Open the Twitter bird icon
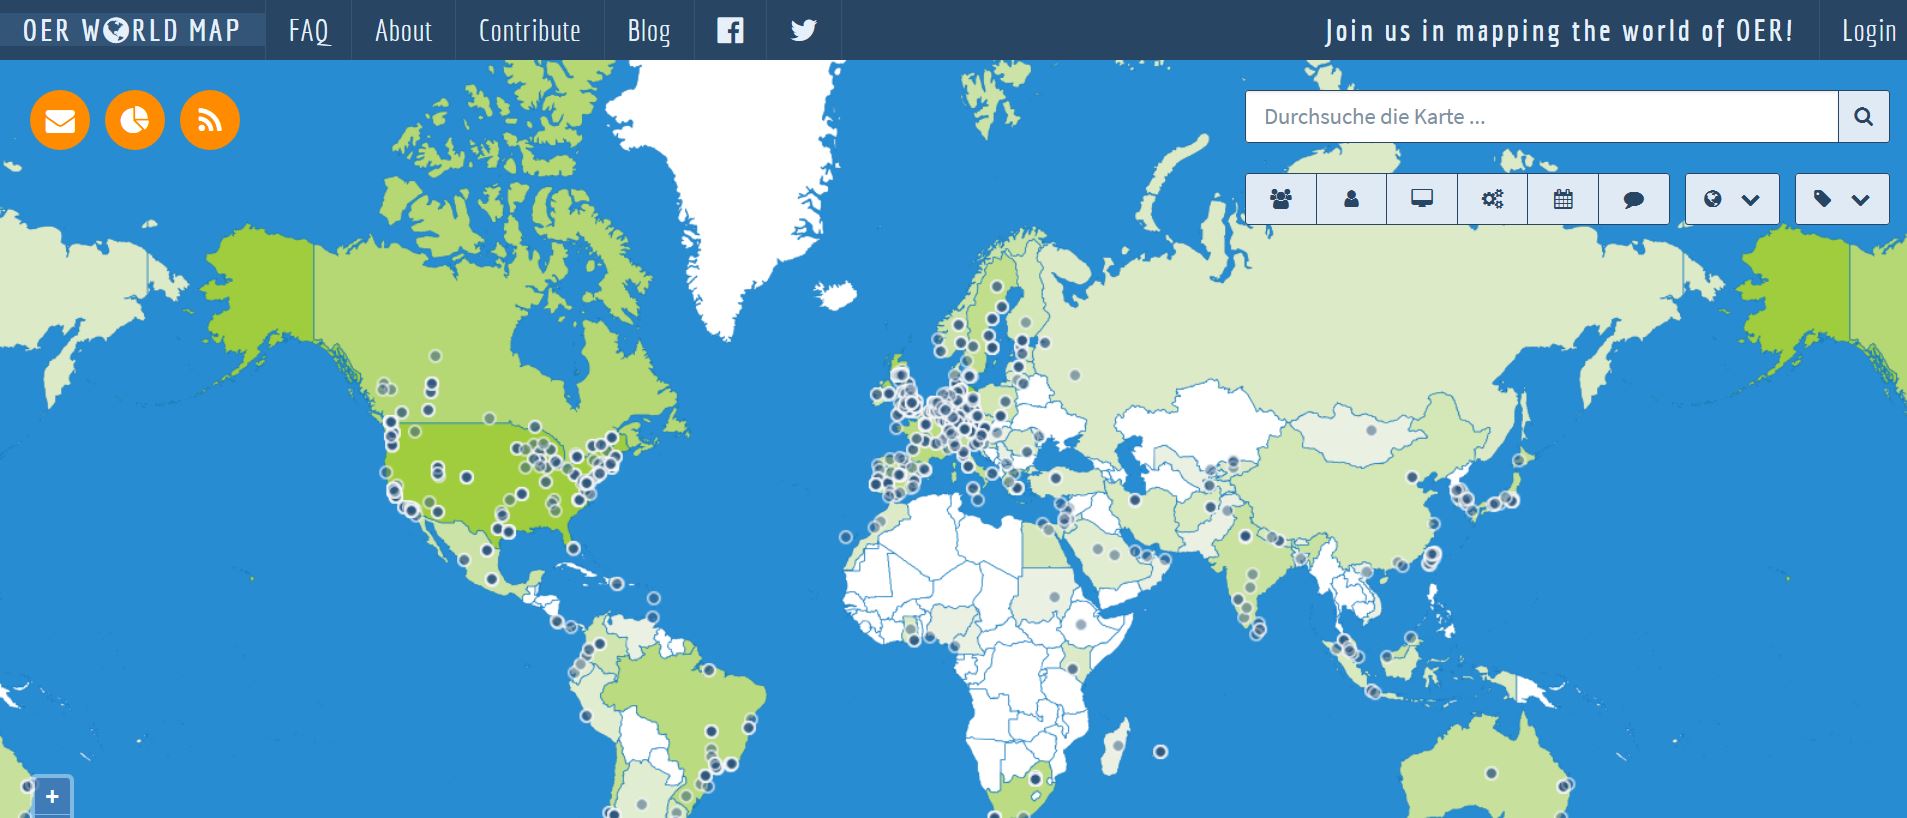 click(803, 30)
